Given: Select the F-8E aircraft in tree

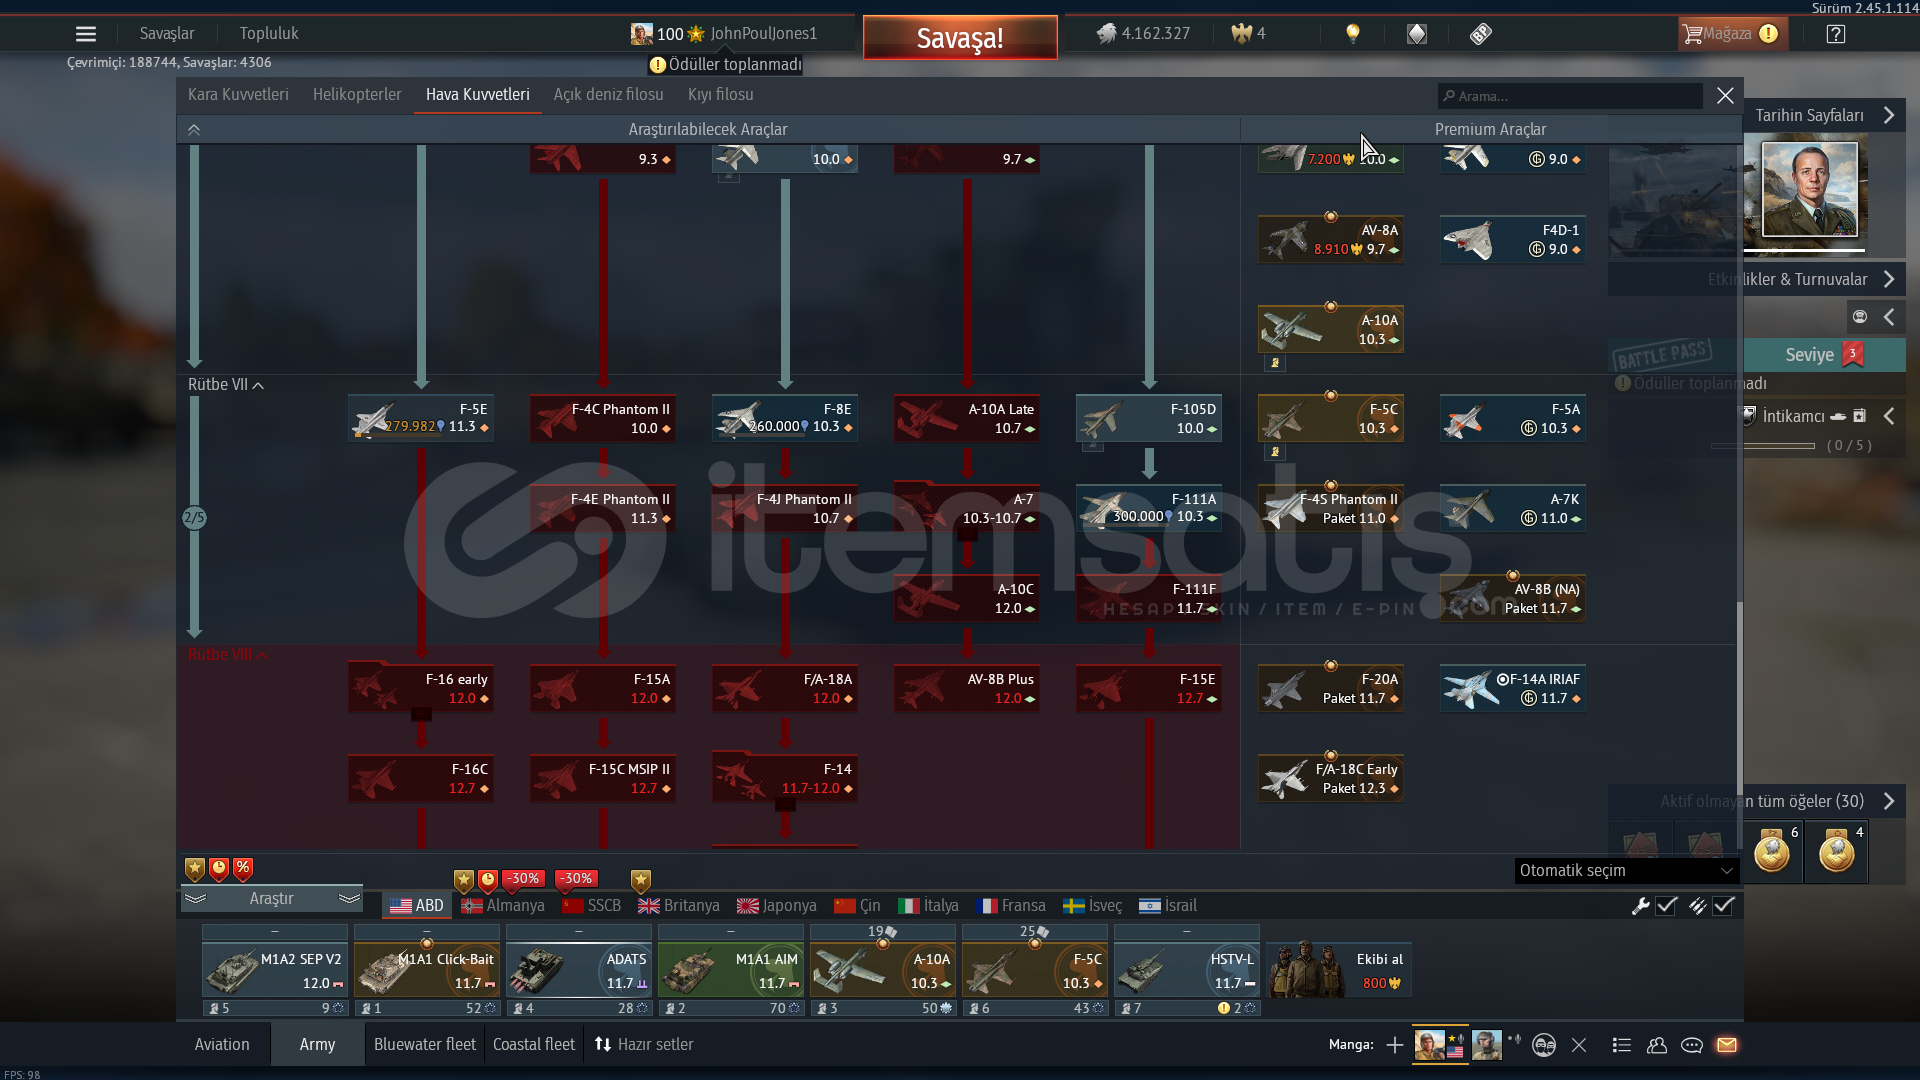Looking at the screenshot, I should (785, 418).
